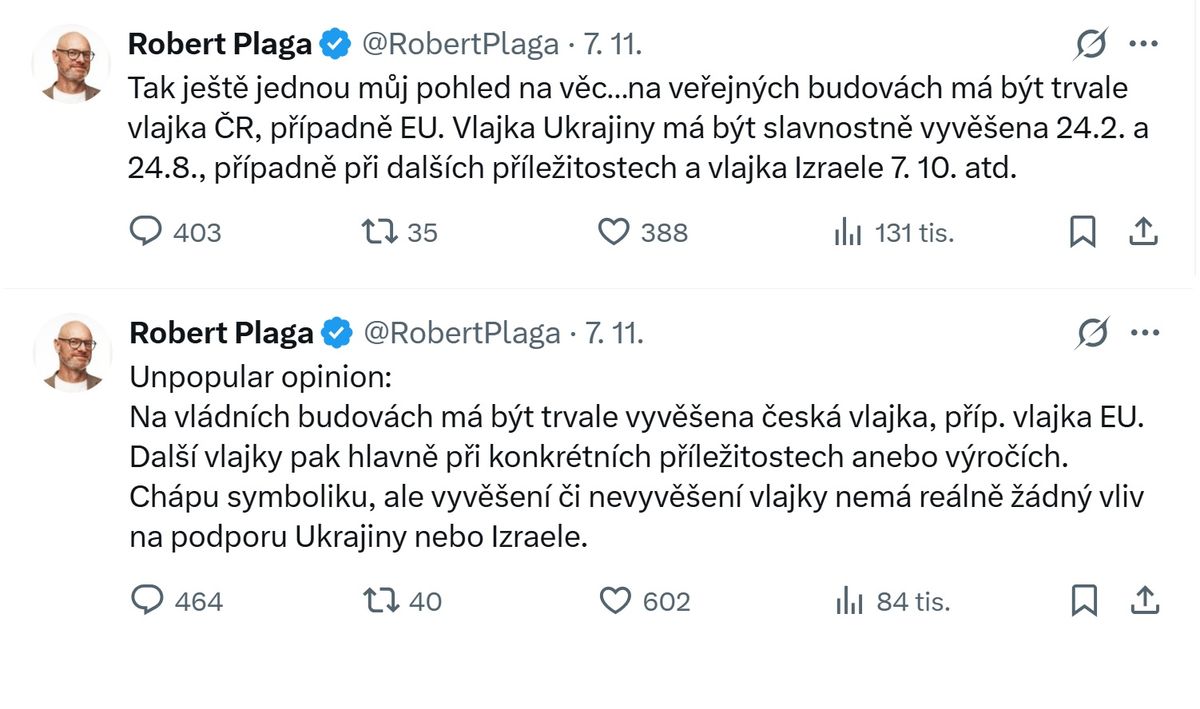Bookmark the Unpopular opinion tweet

(1084, 600)
